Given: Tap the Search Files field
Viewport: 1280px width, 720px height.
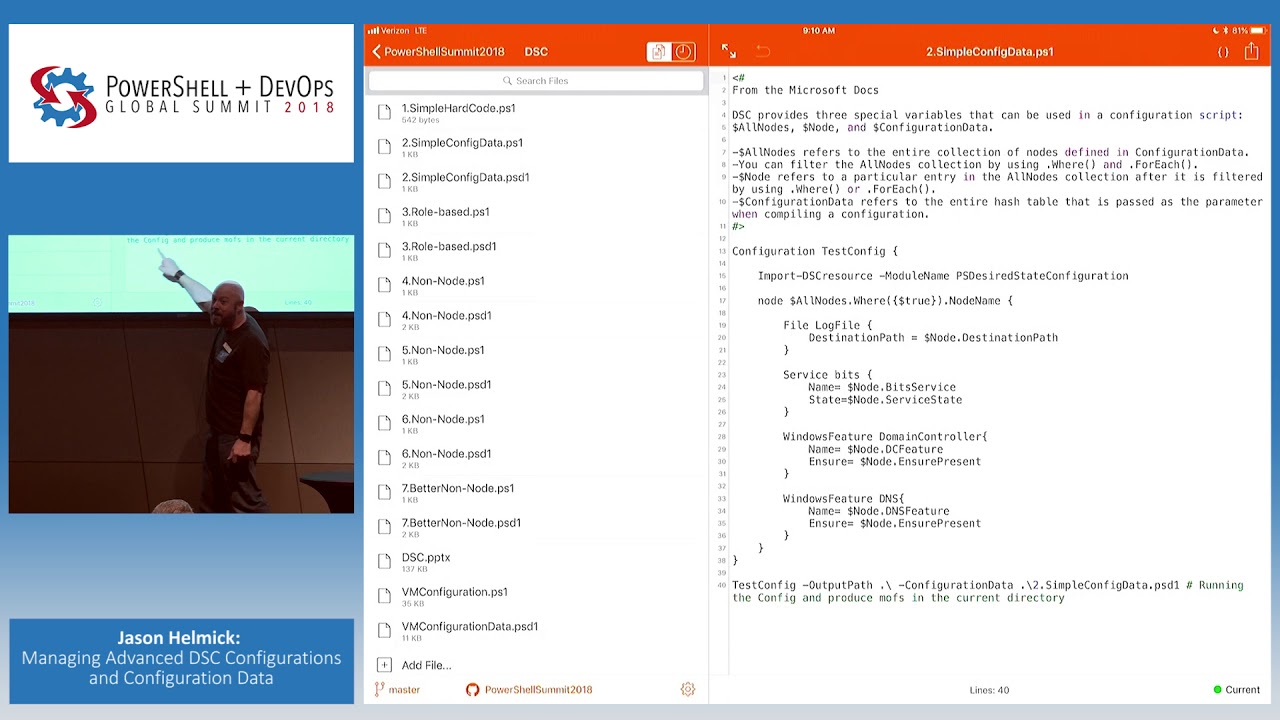Looking at the screenshot, I should coord(536,81).
